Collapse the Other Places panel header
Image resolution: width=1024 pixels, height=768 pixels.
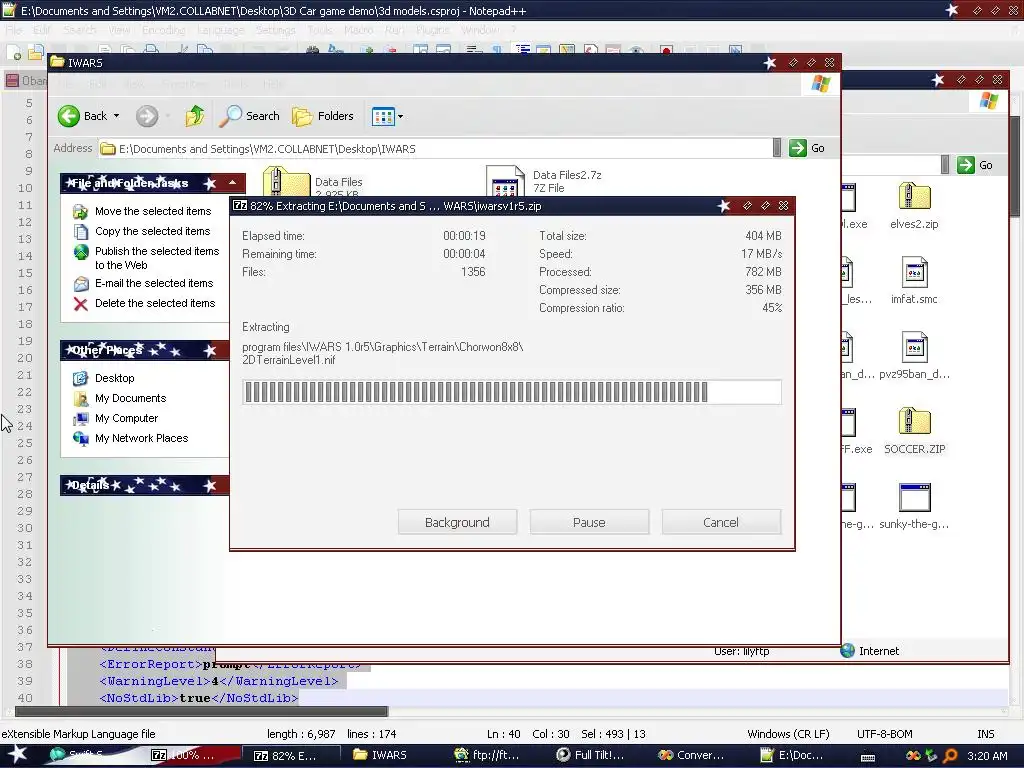point(144,351)
